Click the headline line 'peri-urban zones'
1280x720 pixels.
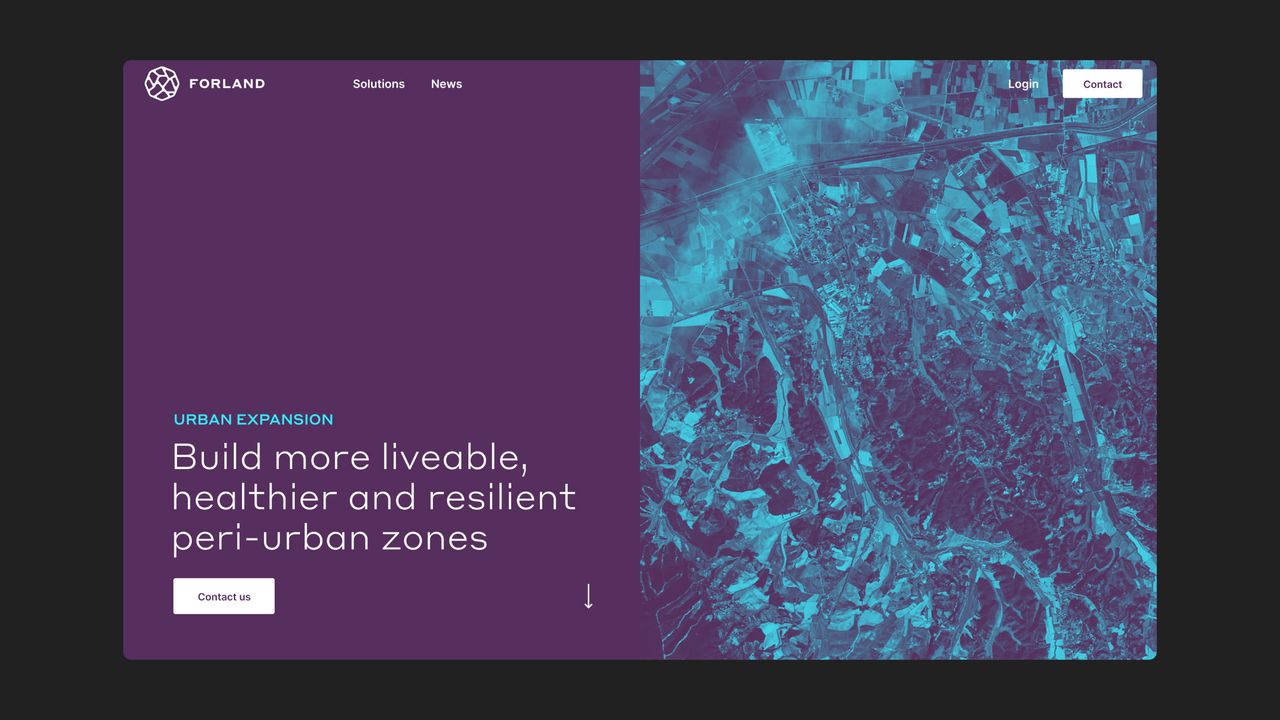(x=330, y=538)
